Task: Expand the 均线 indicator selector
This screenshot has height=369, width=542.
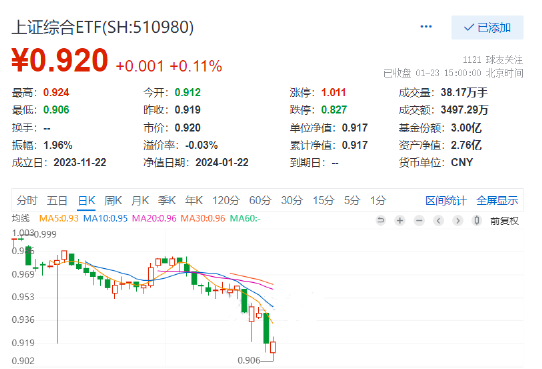Action: pos(21,218)
